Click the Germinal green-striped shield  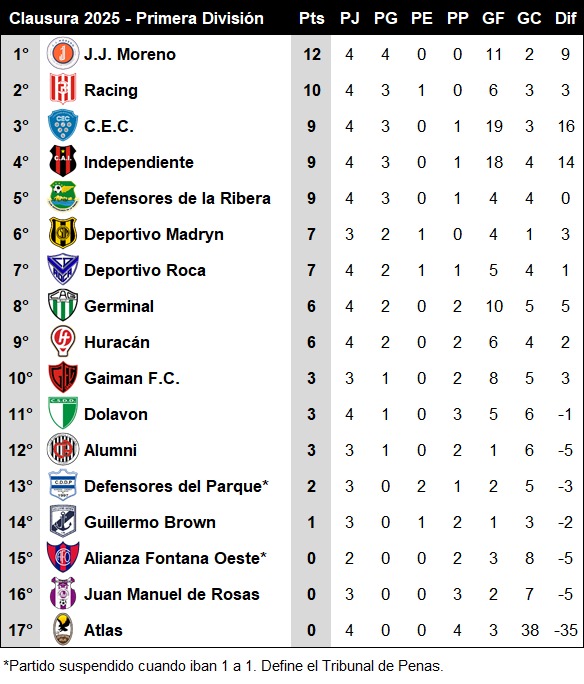pyautogui.click(x=63, y=305)
